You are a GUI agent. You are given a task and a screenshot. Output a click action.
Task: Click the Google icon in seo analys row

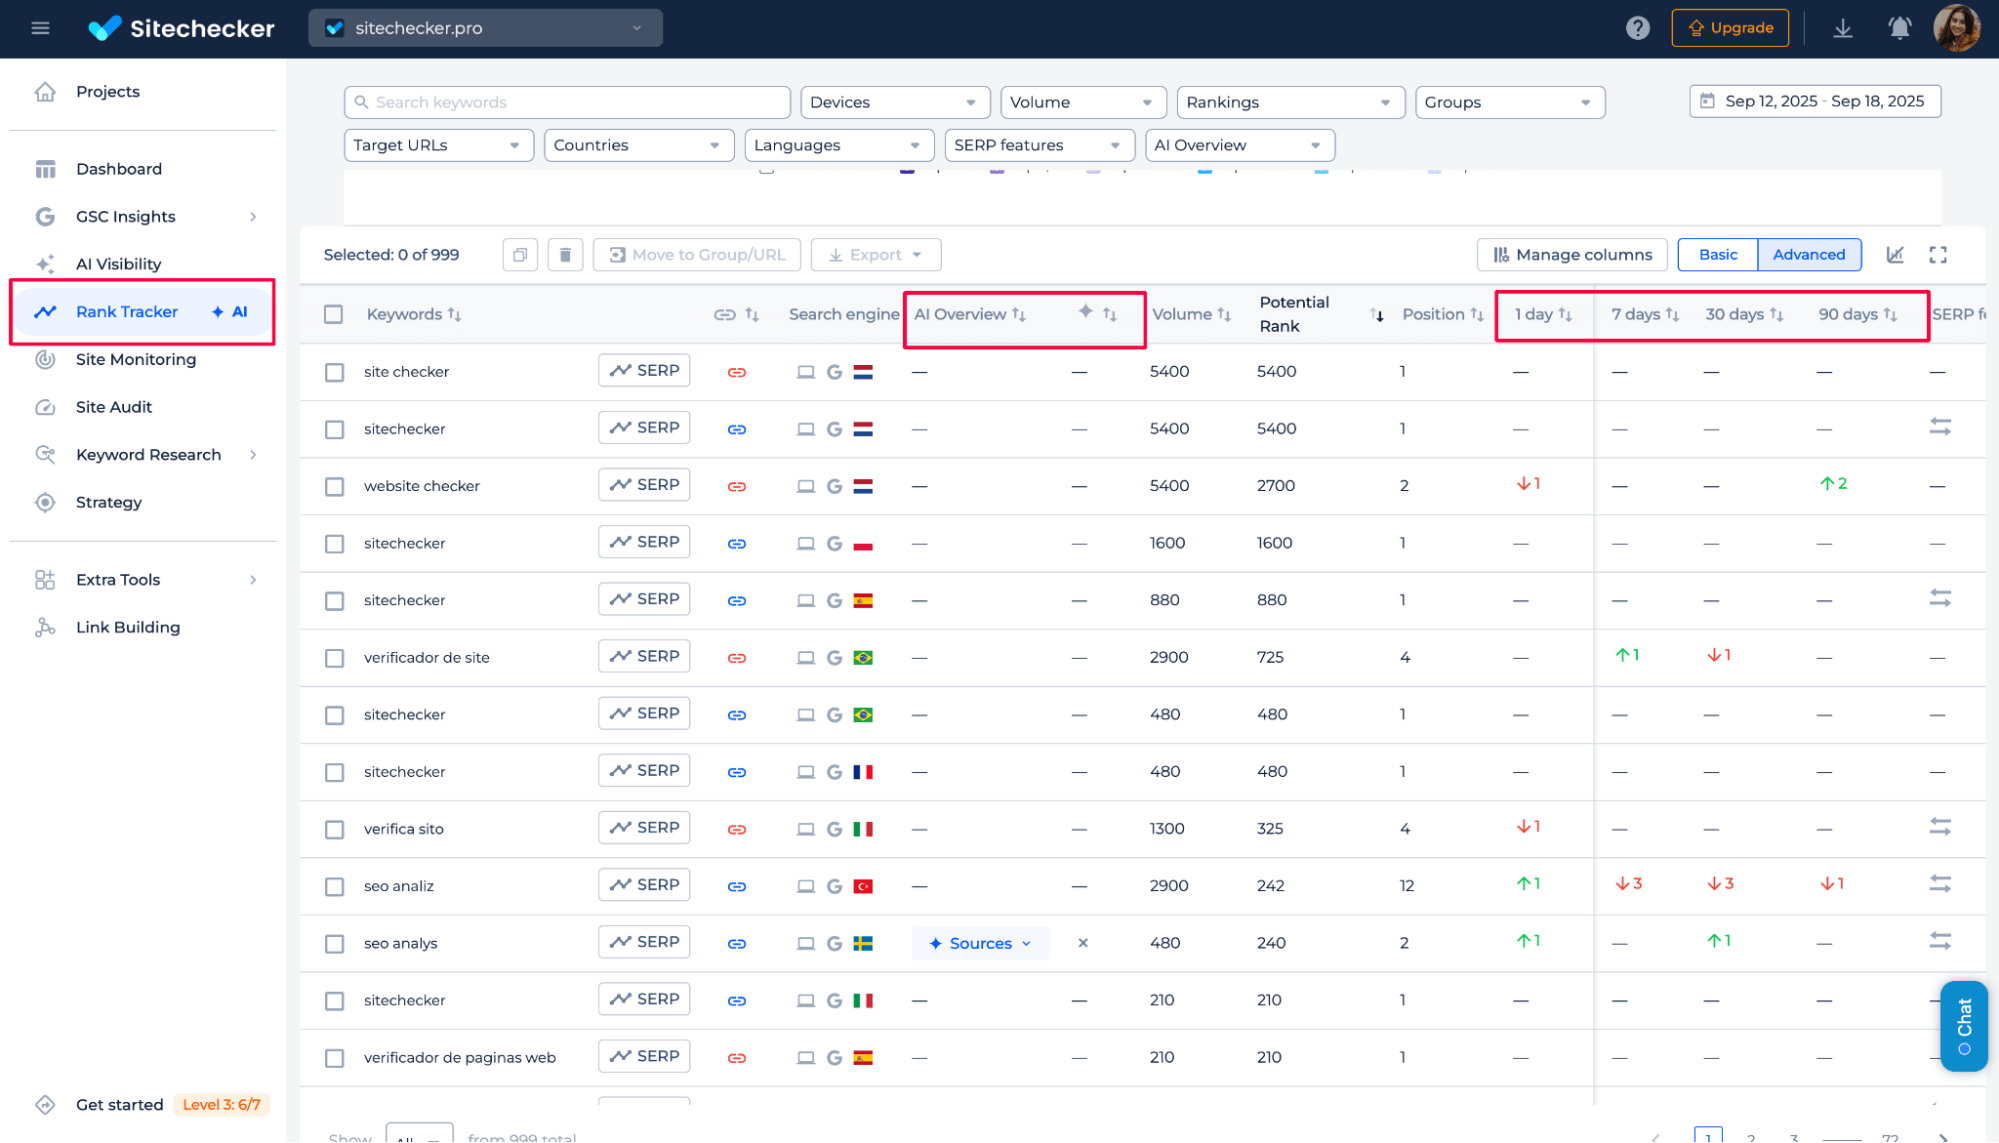point(834,943)
